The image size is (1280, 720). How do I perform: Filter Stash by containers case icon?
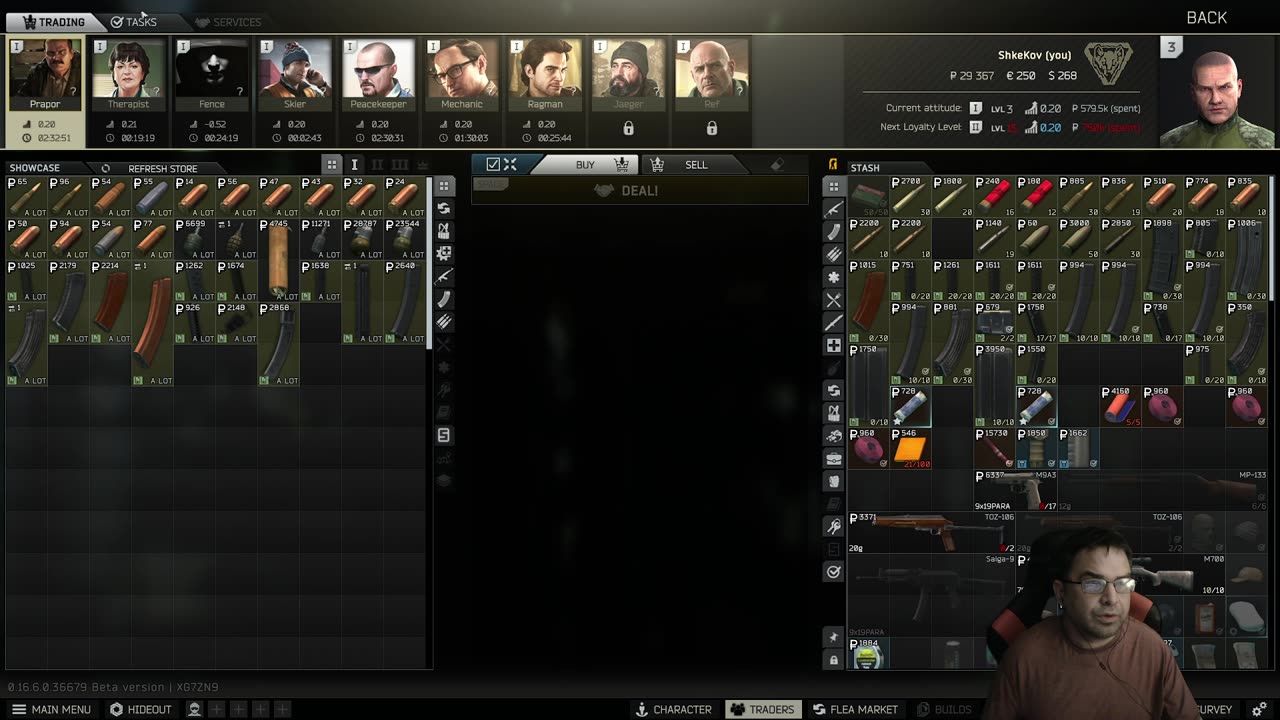(x=833, y=458)
